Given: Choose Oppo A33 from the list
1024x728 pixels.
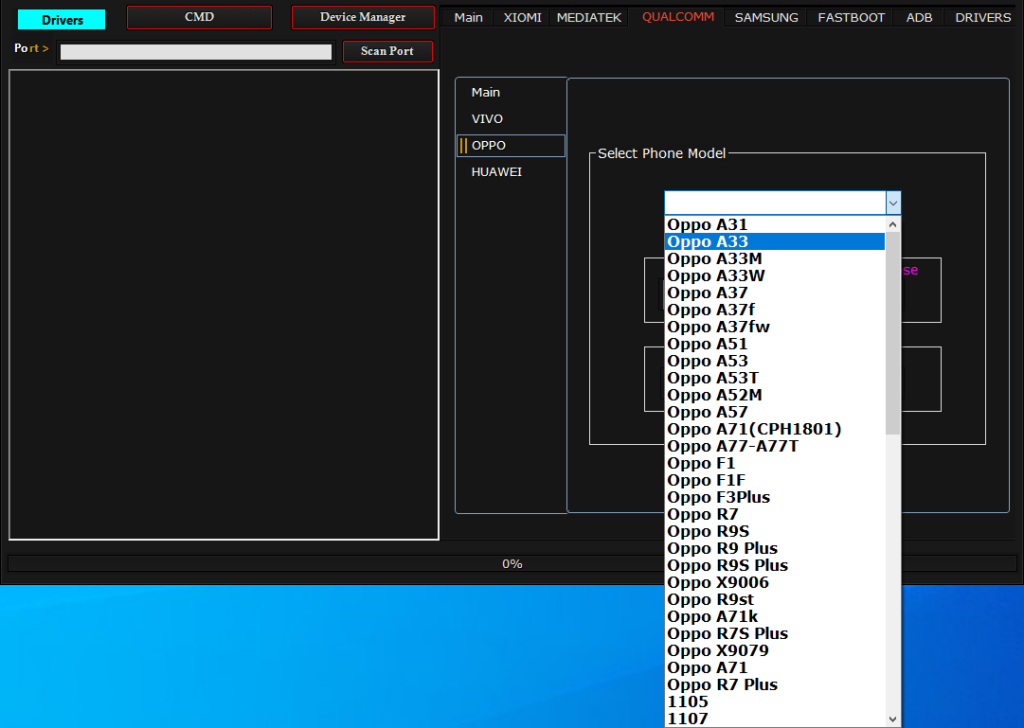Looking at the screenshot, I should coord(775,242).
